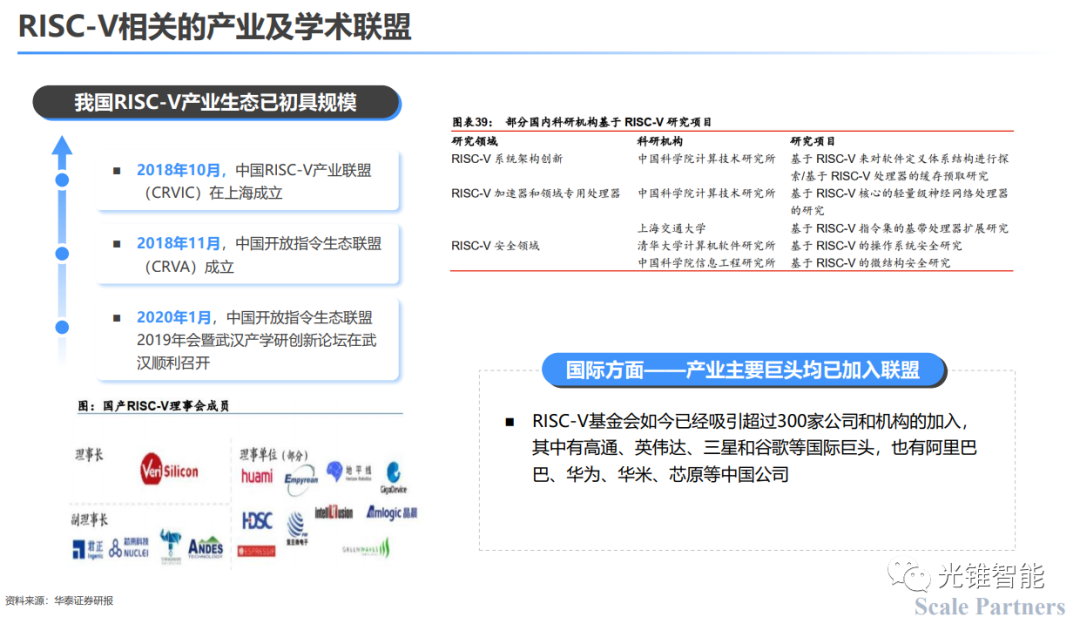Click the 研究项目 table column header
1080x624 pixels.
(x=812, y=141)
